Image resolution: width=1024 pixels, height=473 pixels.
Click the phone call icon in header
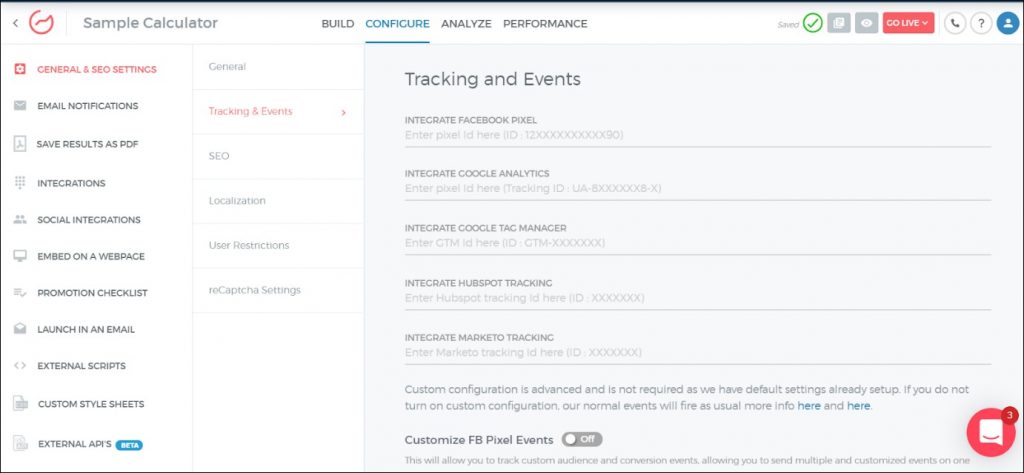click(955, 23)
